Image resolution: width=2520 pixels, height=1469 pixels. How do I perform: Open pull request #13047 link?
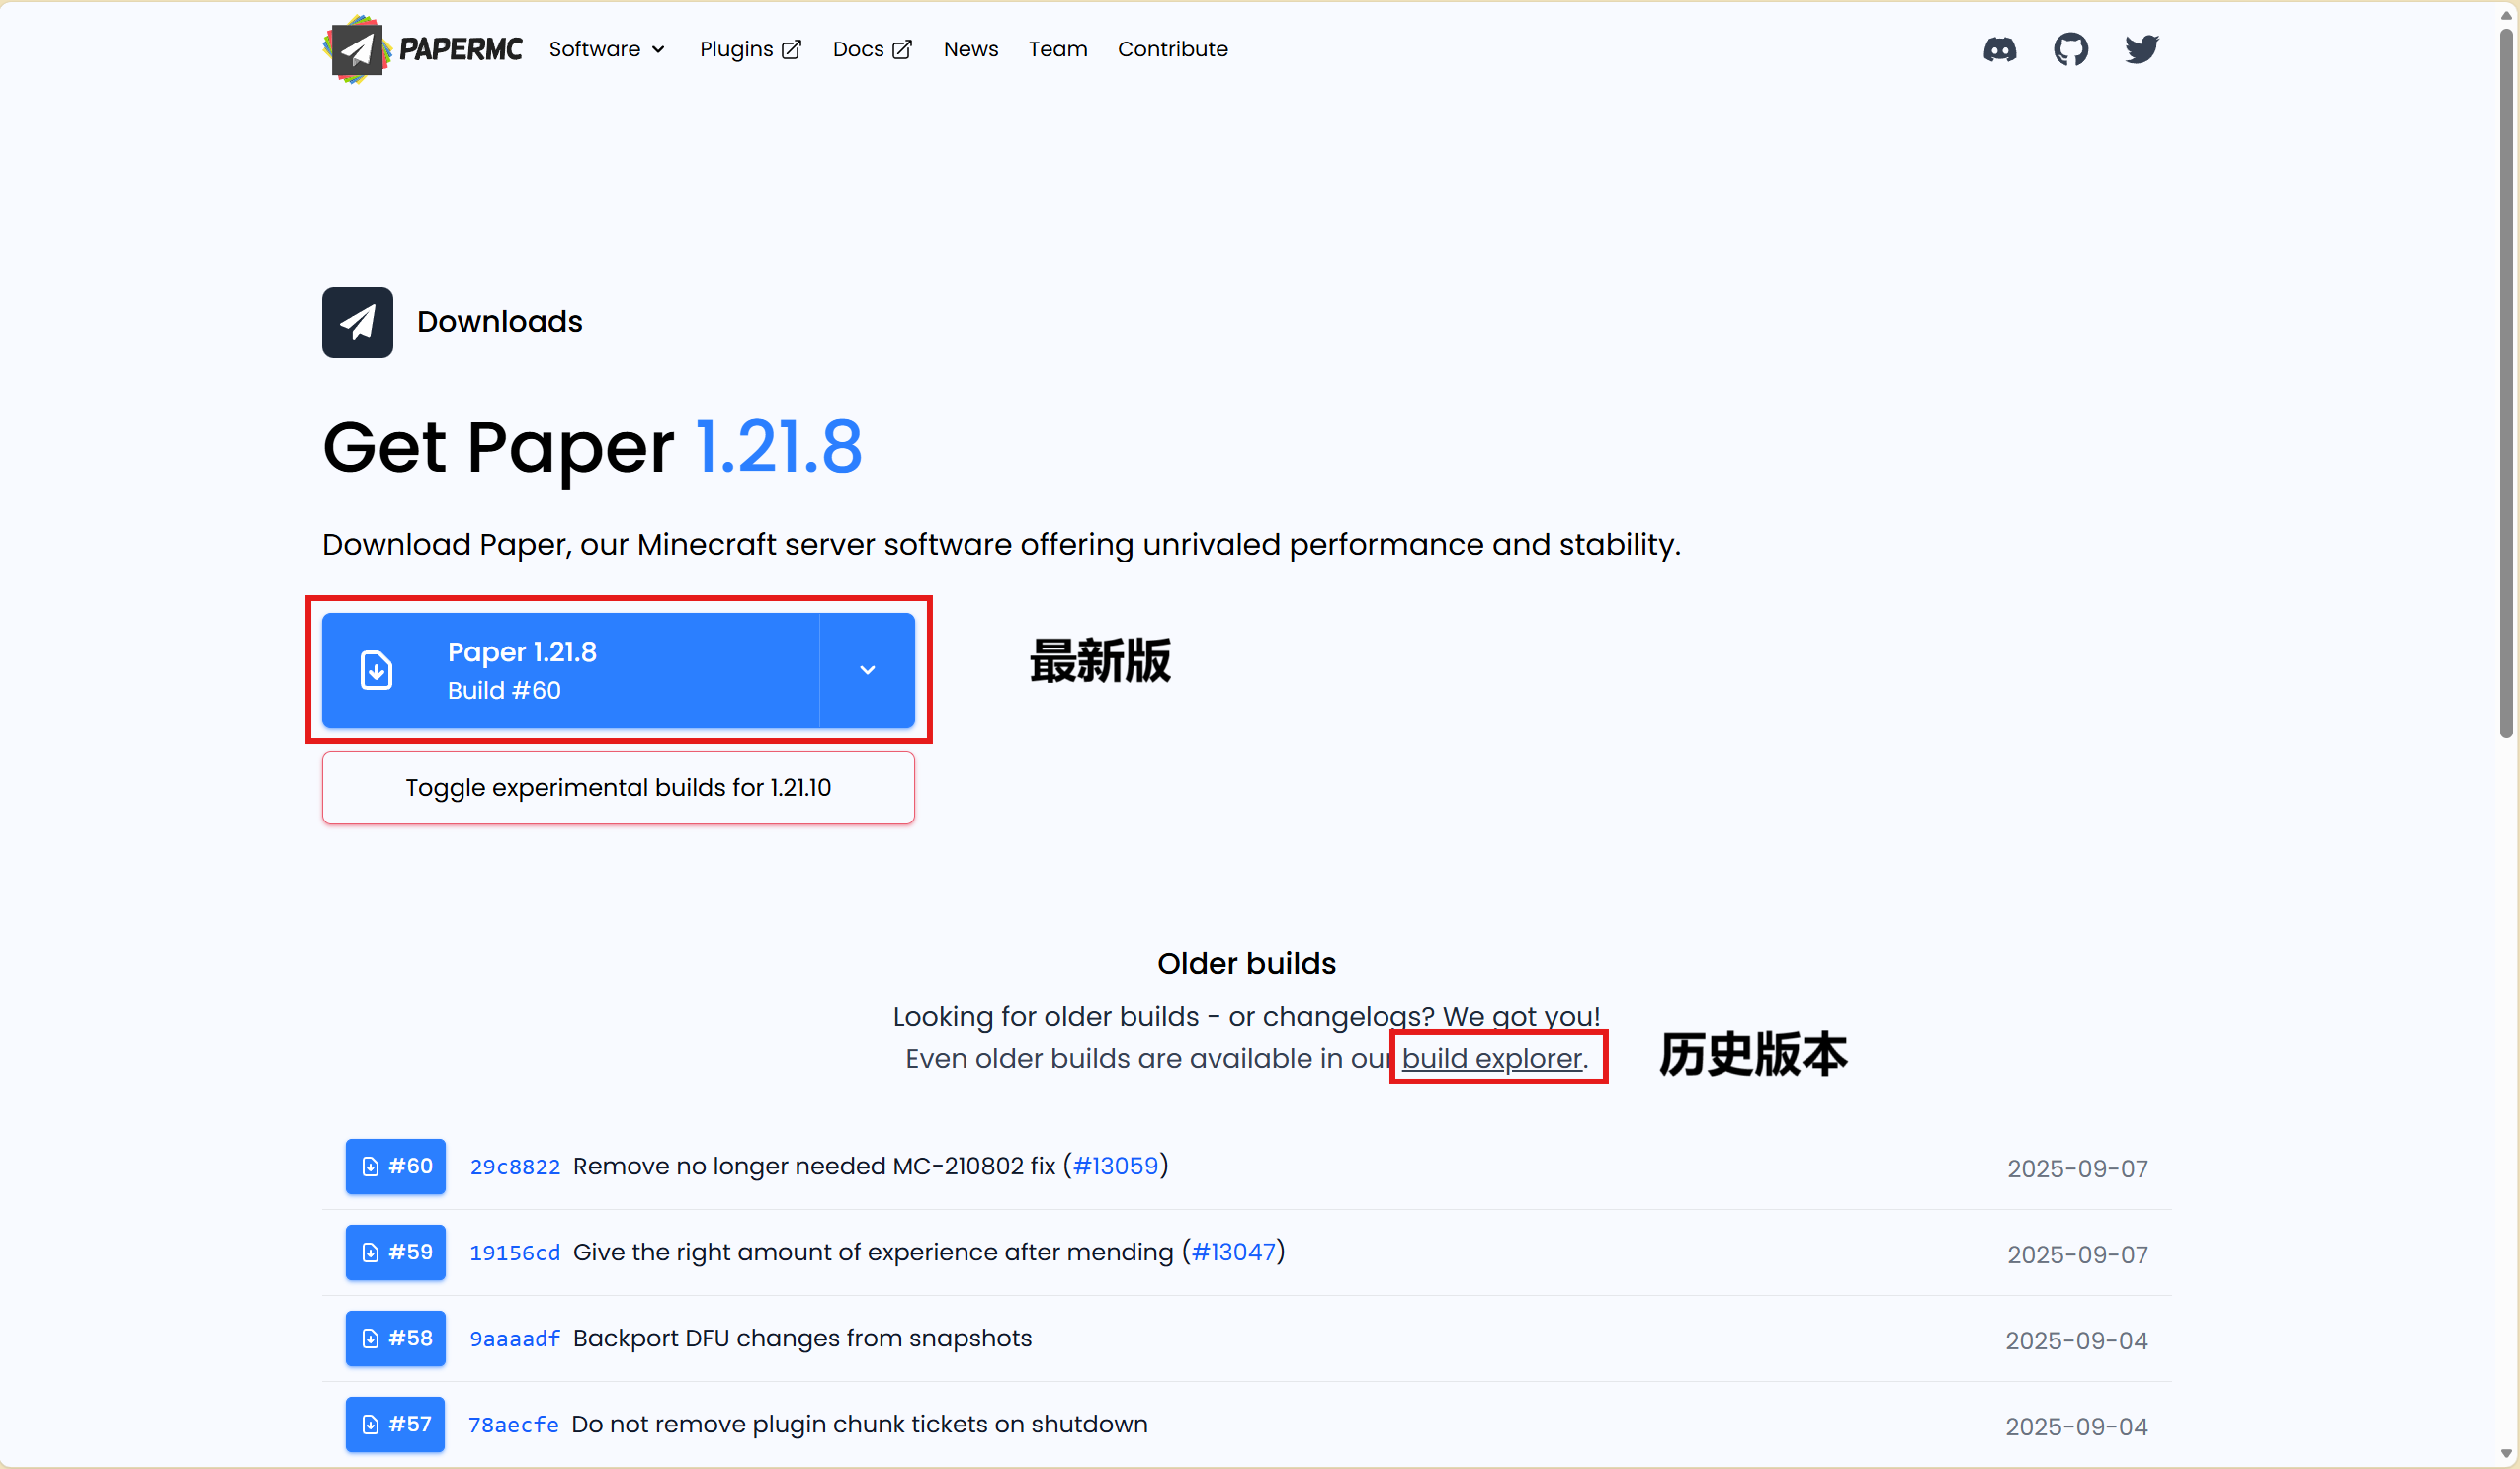pos(1233,1252)
